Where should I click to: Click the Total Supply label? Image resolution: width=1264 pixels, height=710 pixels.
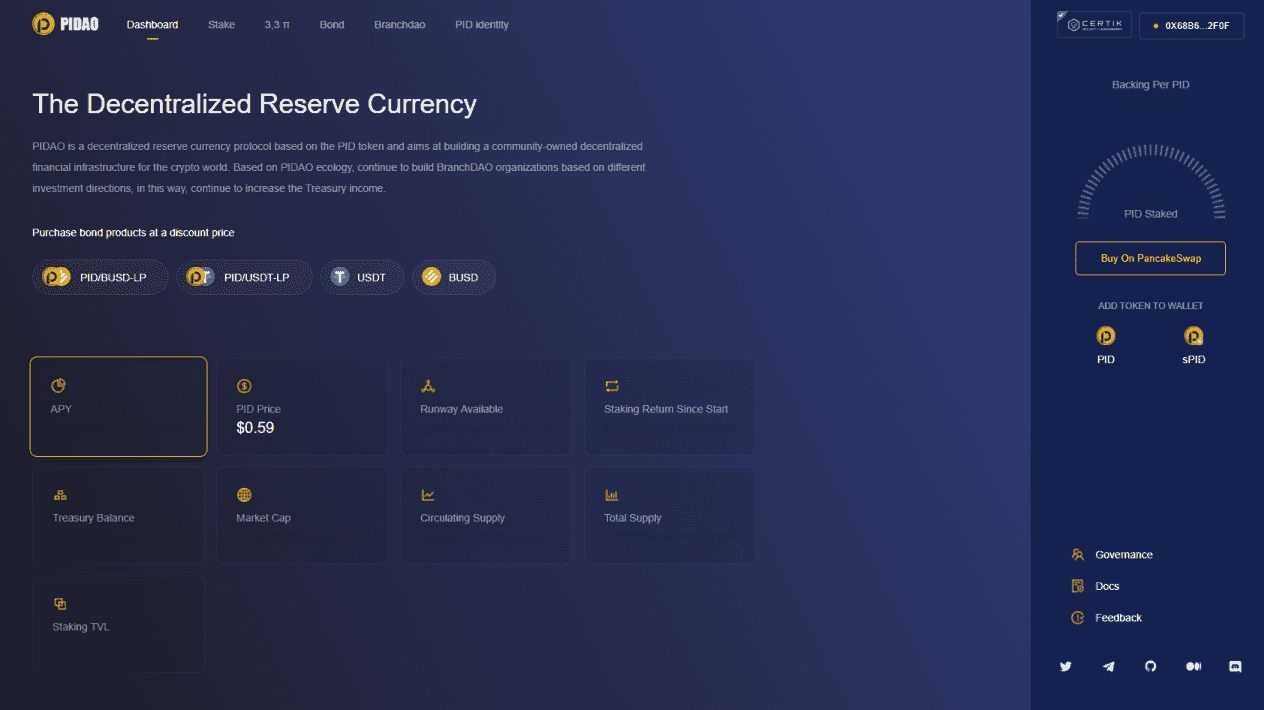[632, 518]
